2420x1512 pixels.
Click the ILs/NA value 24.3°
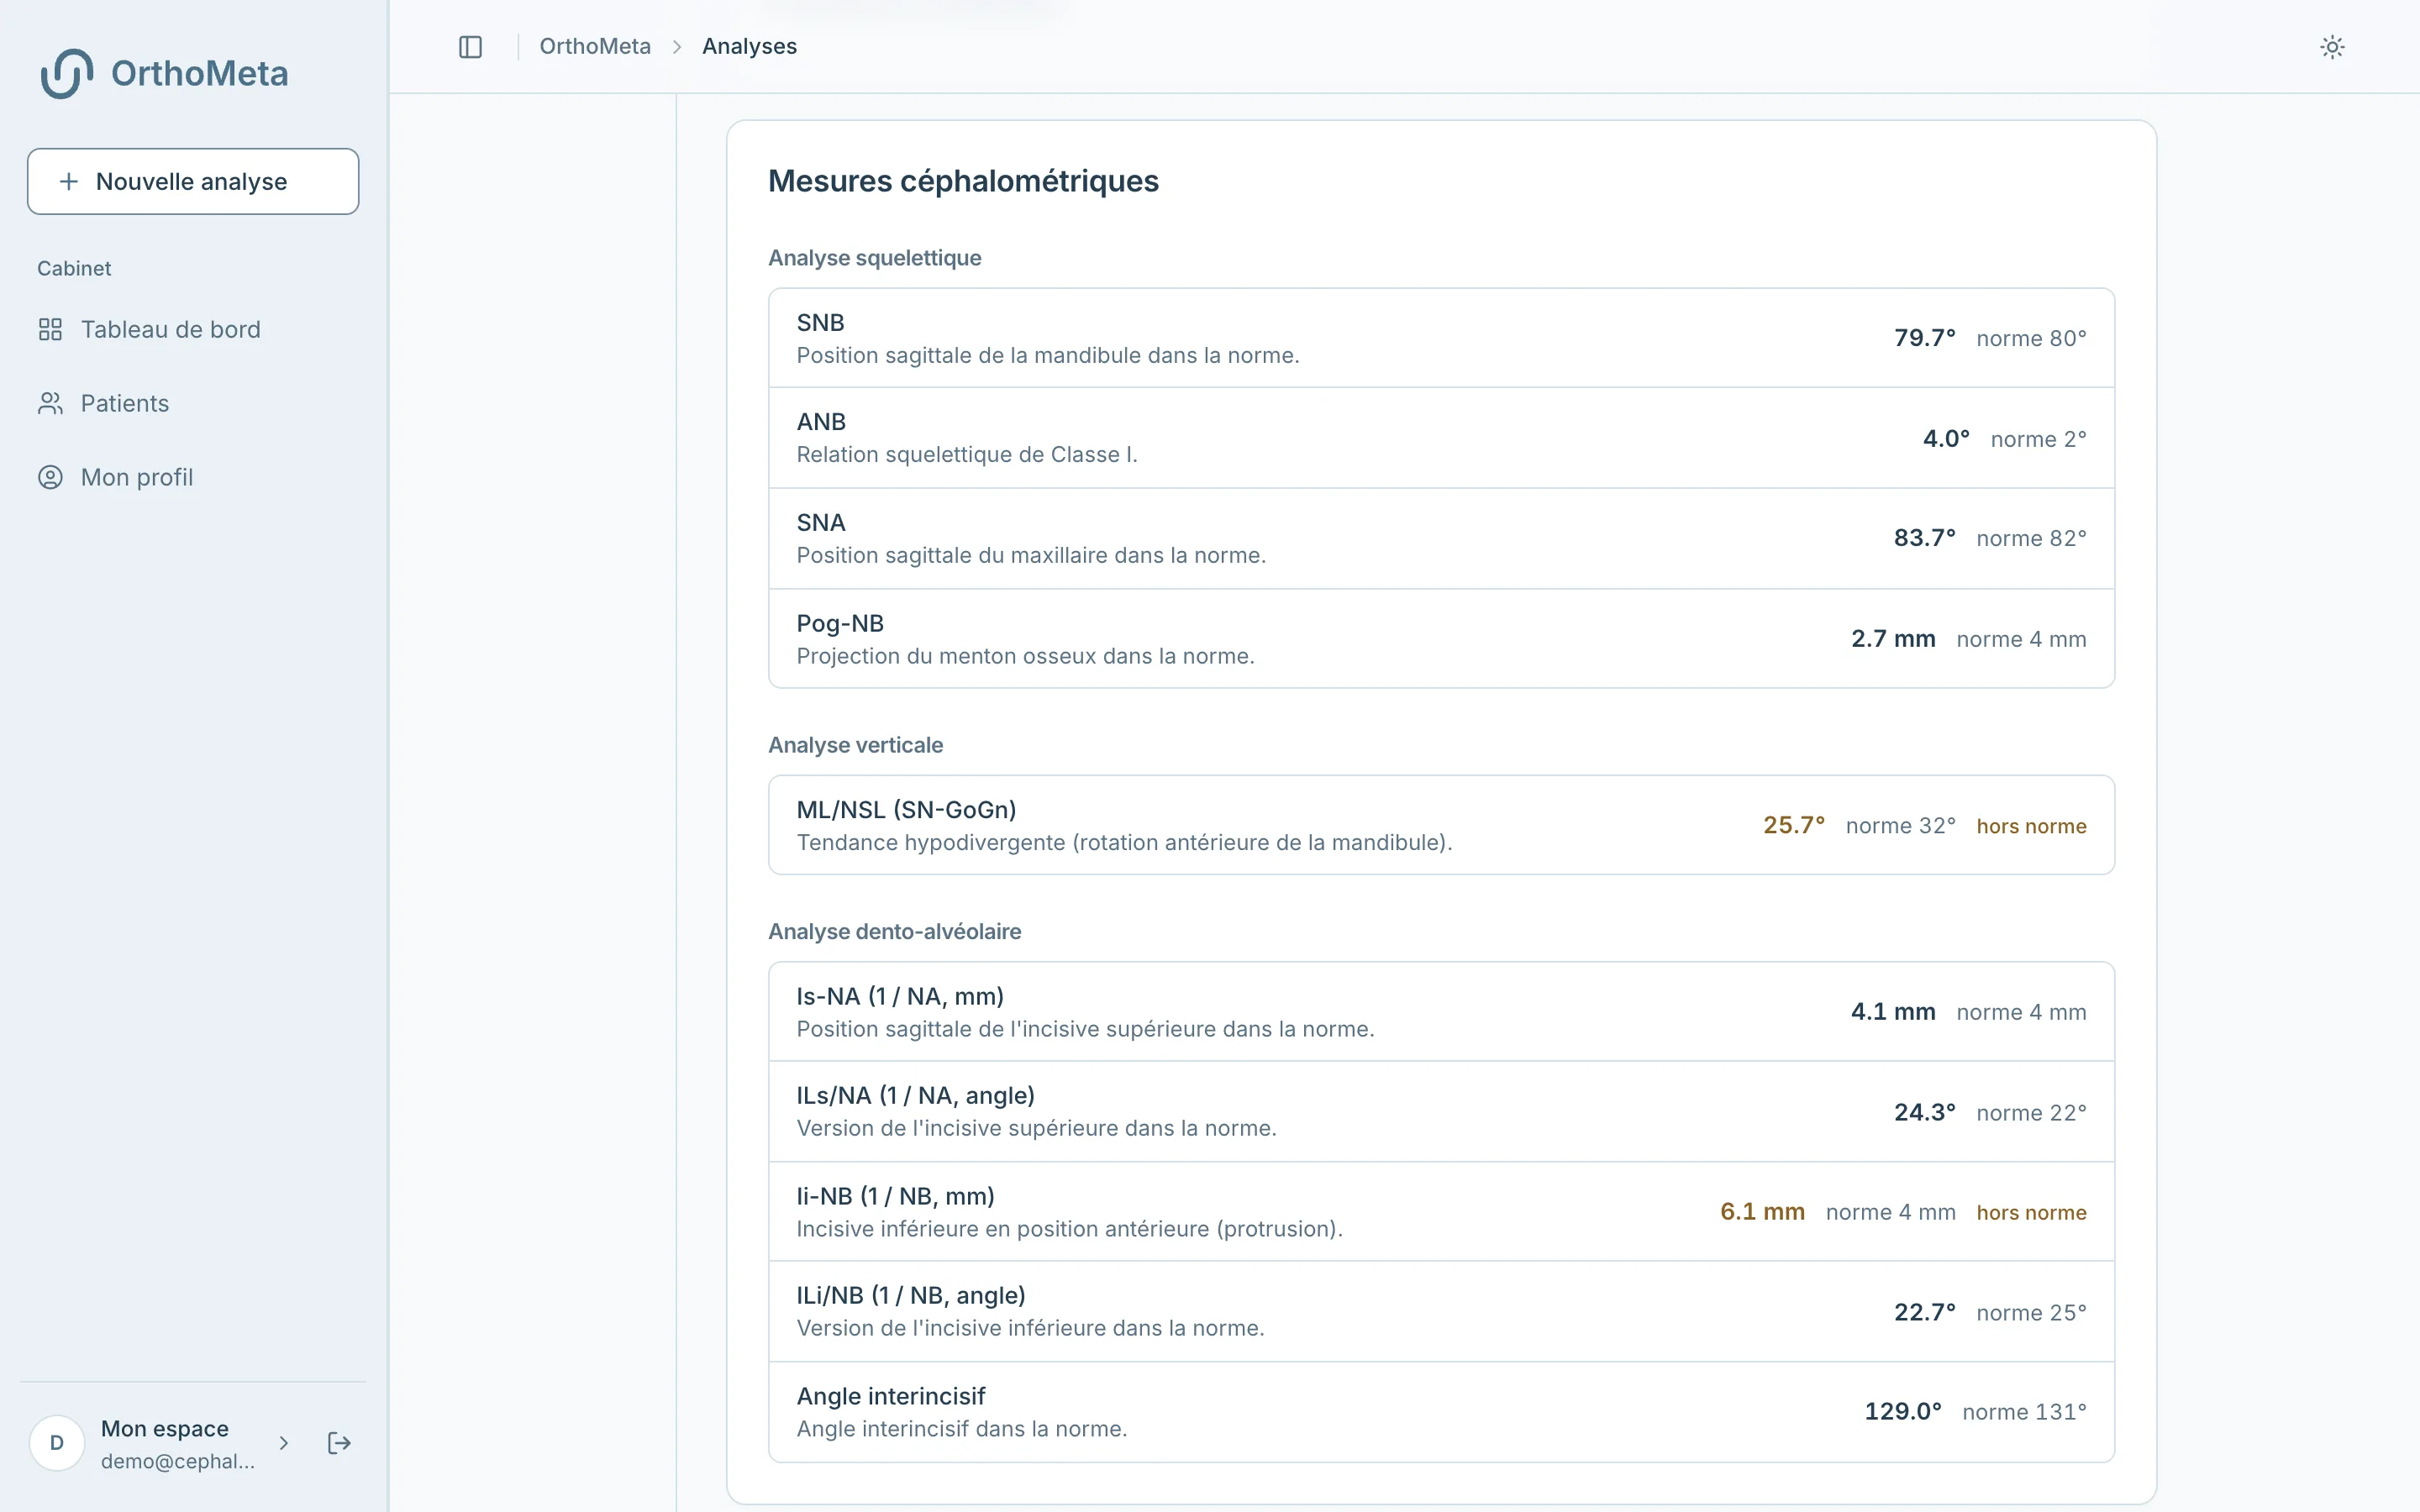[1924, 1112]
